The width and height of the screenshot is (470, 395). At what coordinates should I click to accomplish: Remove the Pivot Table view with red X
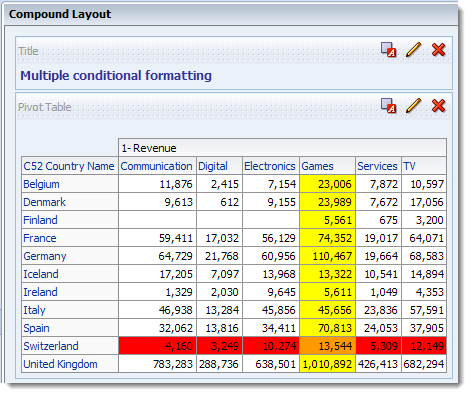(x=438, y=106)
